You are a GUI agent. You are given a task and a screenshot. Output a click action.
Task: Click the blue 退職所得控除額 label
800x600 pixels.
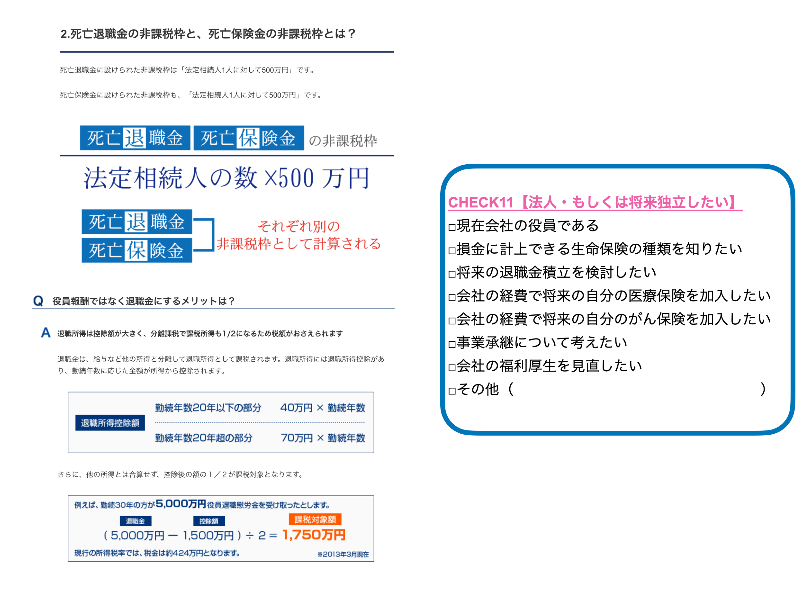pyautogui.click(x=110, y=422)
